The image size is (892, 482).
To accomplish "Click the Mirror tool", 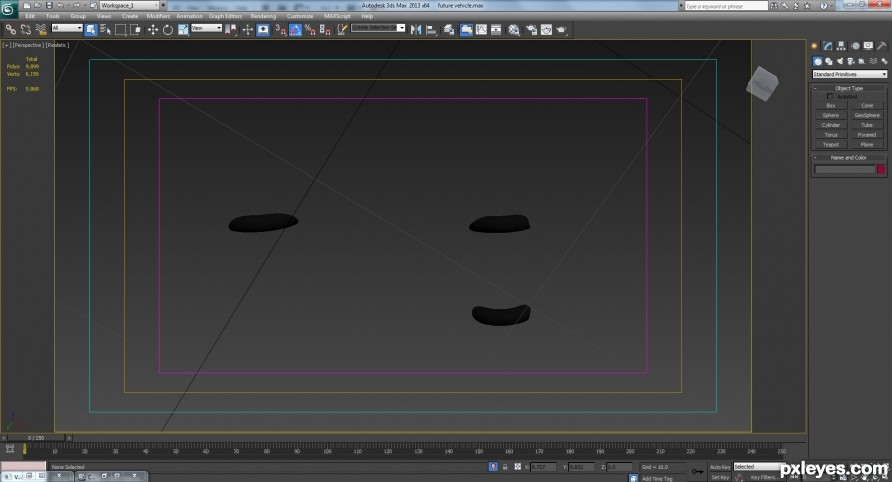I will [x=416, y=30].
